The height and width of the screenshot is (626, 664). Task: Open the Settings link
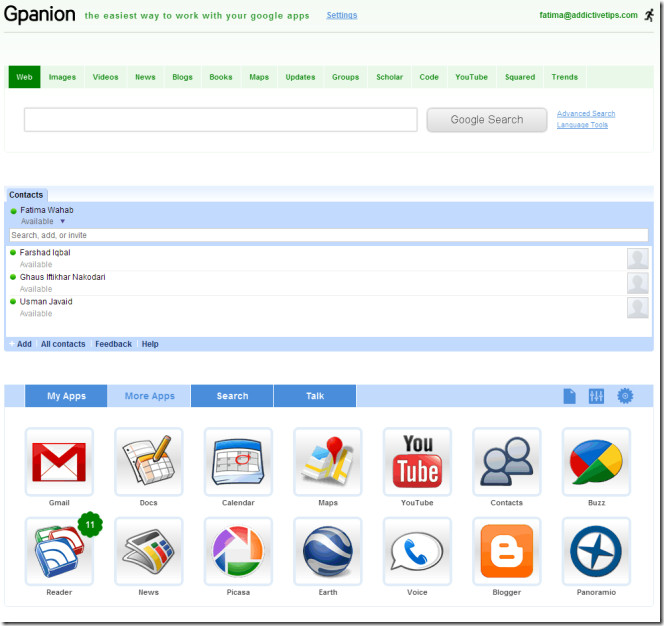pos(342,15)
